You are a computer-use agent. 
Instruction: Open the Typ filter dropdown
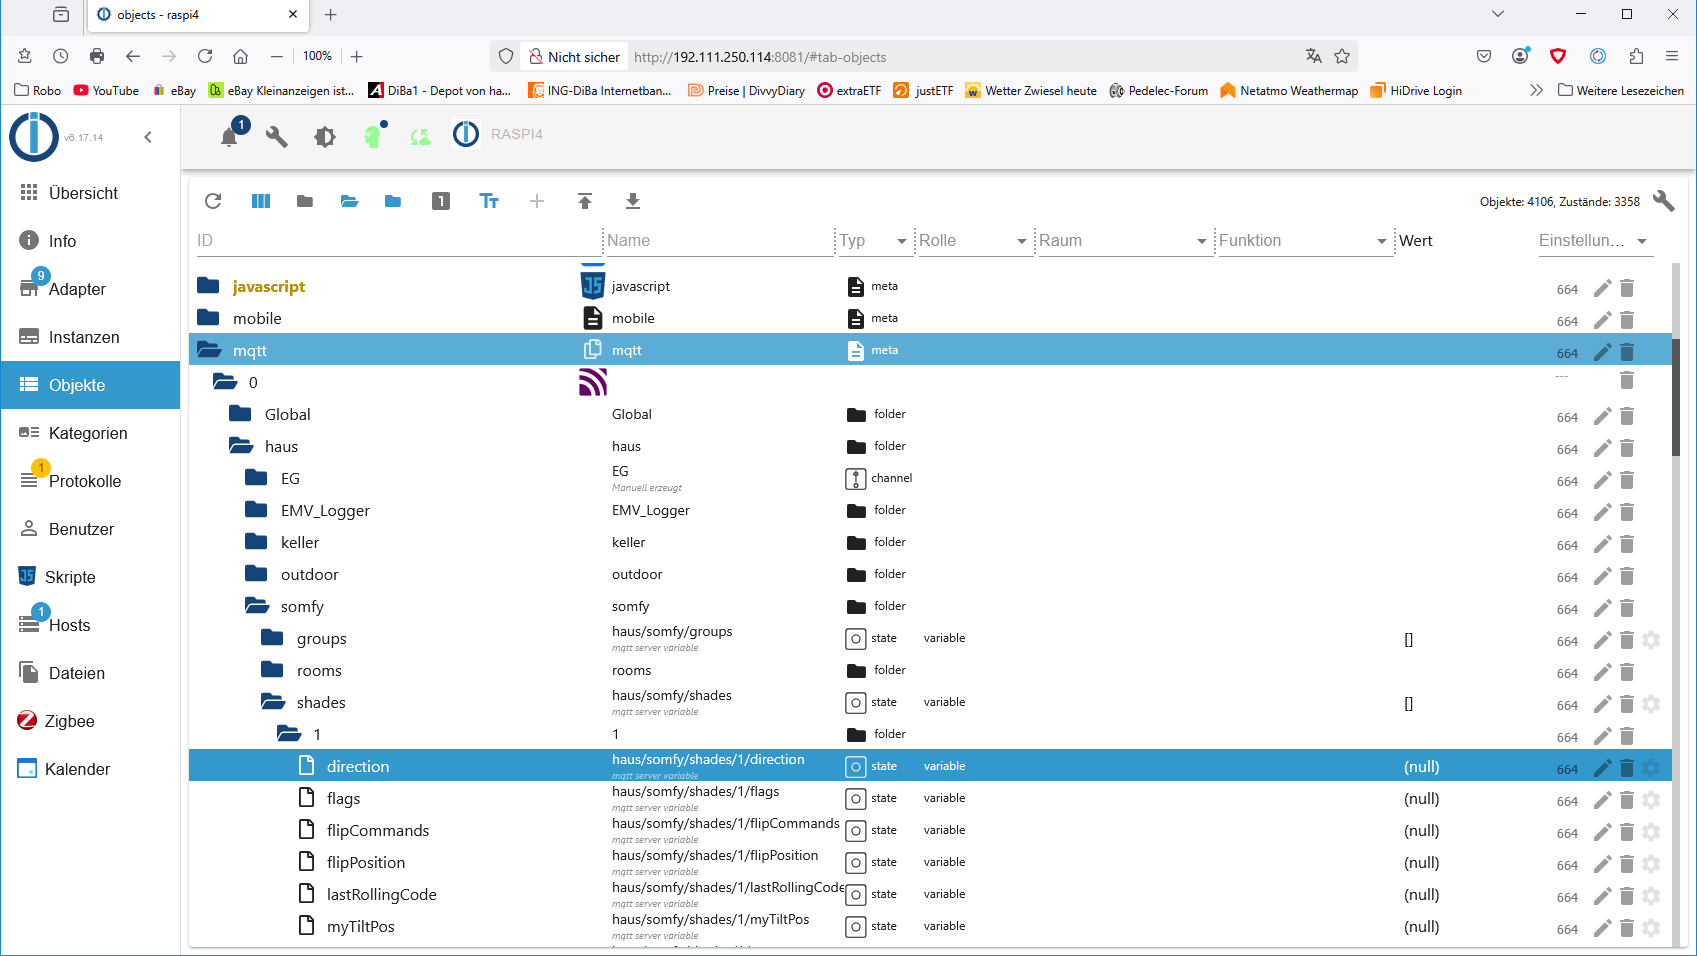tap(902, 241)
